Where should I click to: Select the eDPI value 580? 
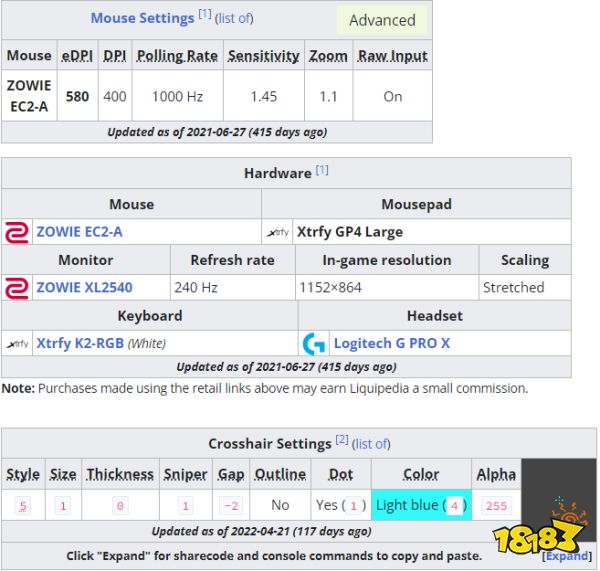pos(77,96)
